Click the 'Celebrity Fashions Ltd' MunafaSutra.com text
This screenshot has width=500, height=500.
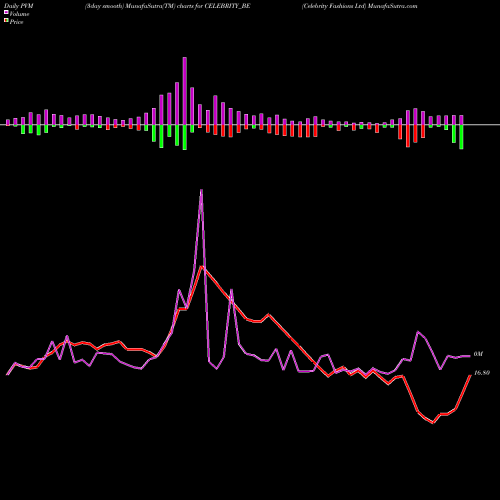click(x=359, y=6)
